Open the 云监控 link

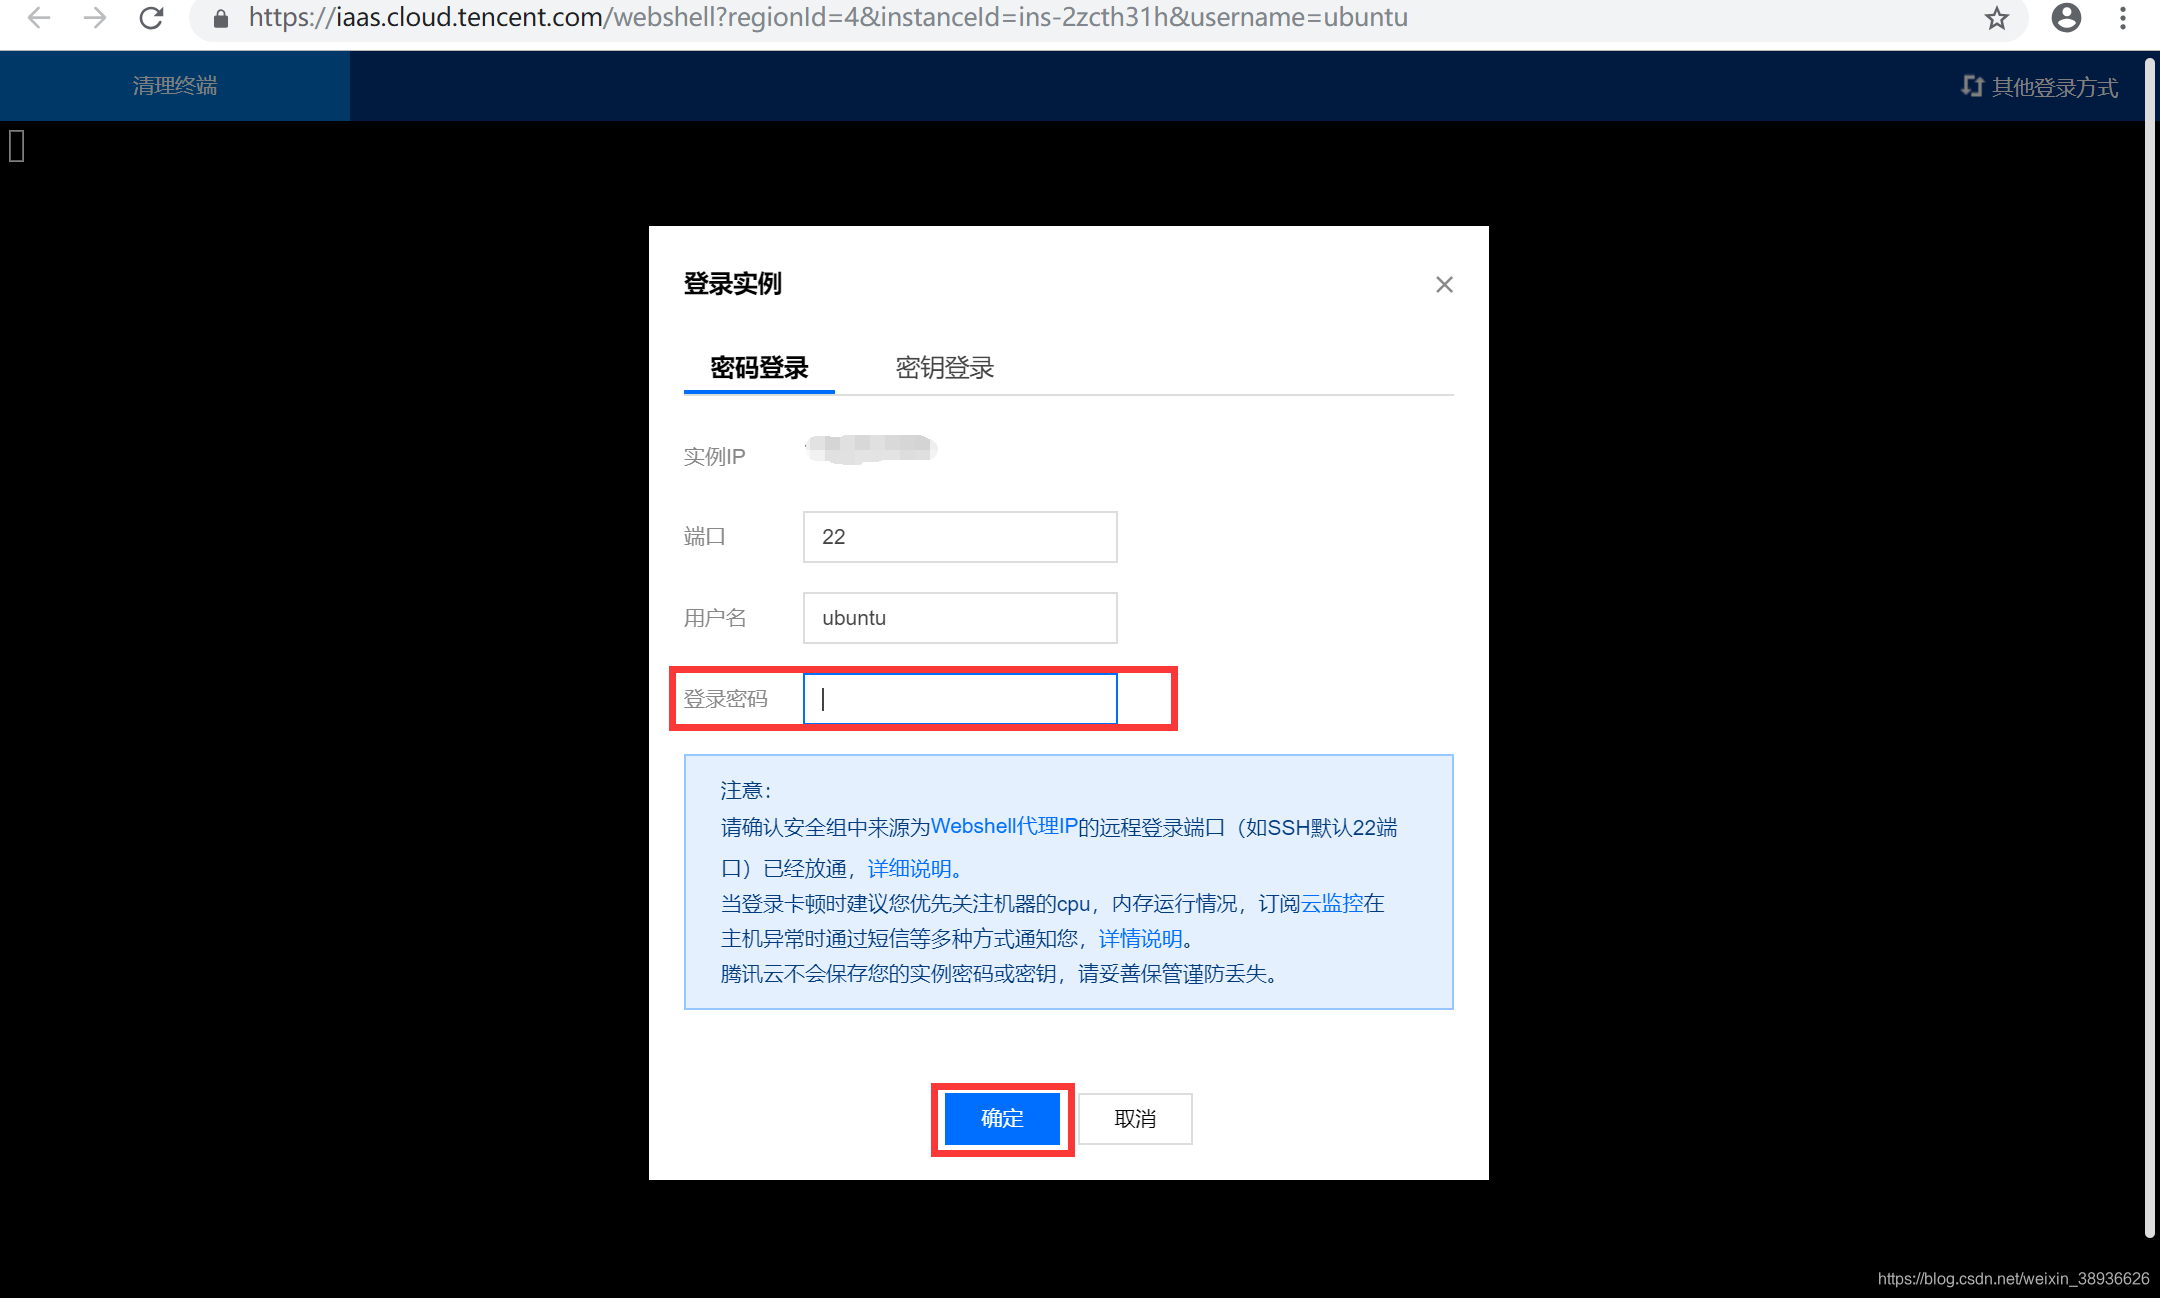click(x=1331, y=904)
